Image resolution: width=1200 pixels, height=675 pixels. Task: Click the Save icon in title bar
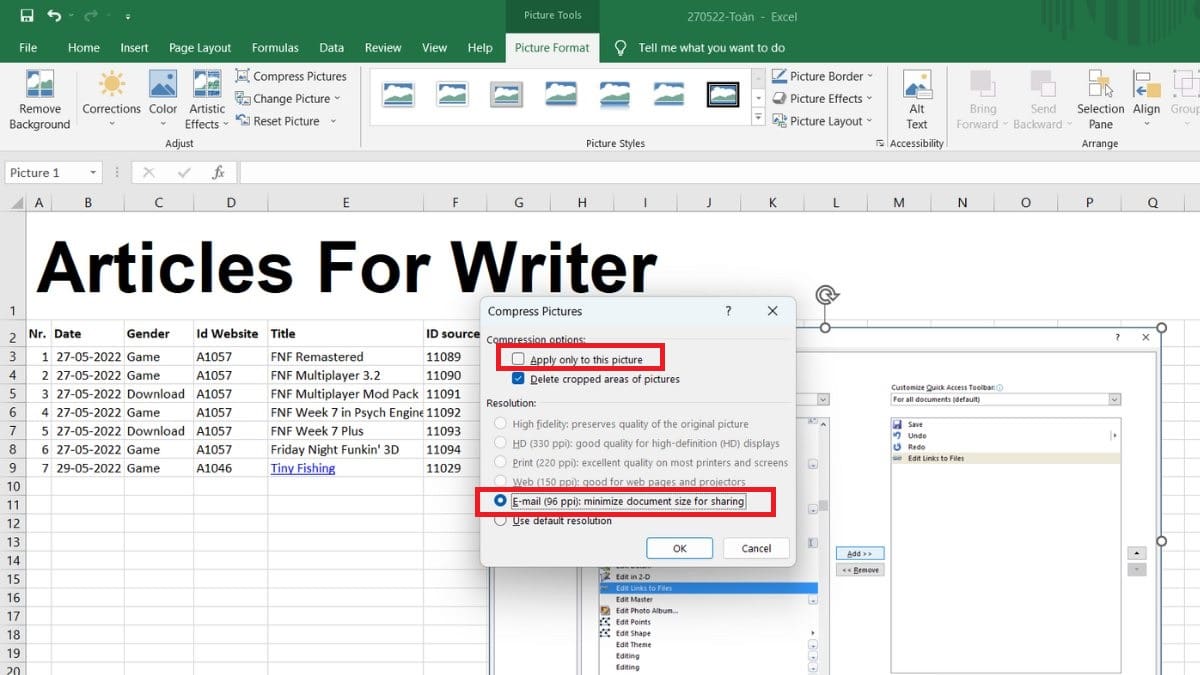tap(27, 16)
